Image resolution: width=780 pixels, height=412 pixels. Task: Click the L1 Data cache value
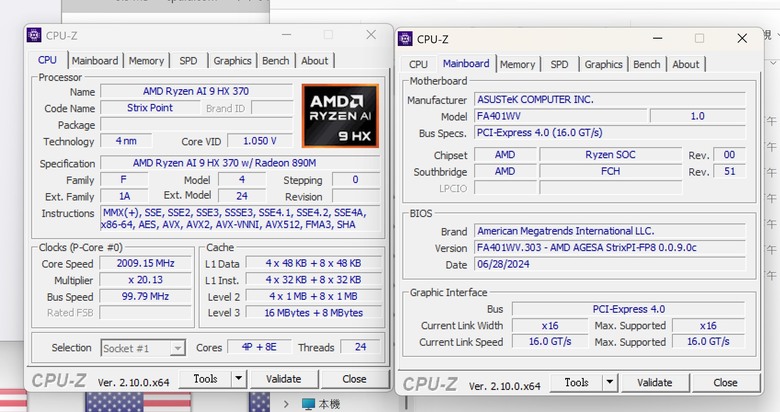tap(313, 263)
